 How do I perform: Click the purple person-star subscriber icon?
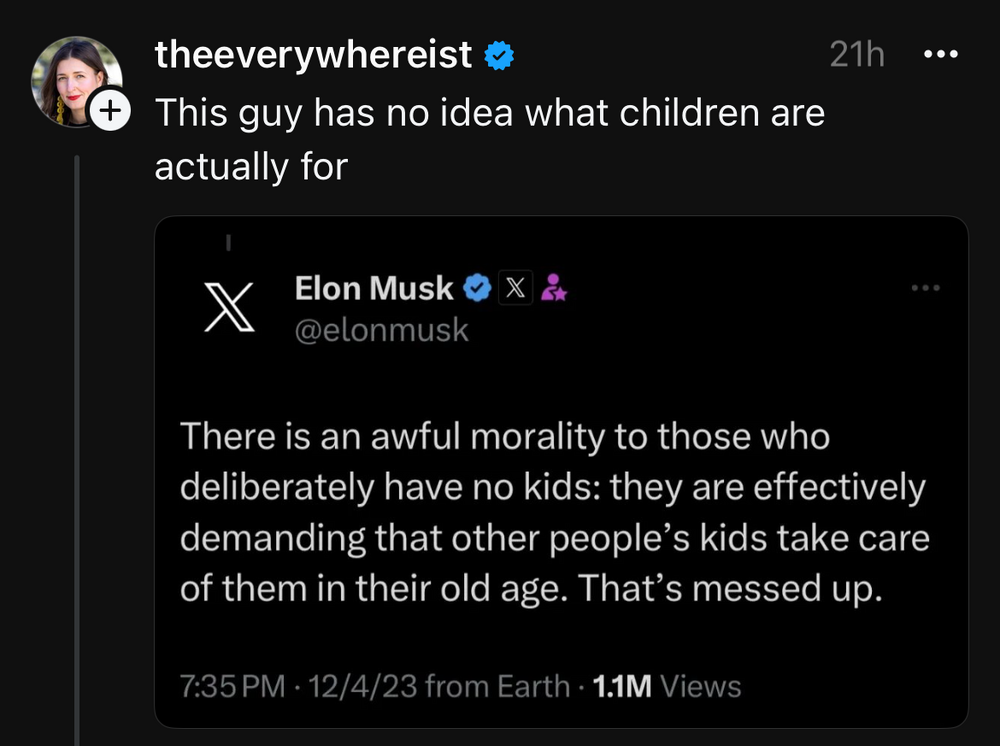pyautogui.click(x=553, y=290)
